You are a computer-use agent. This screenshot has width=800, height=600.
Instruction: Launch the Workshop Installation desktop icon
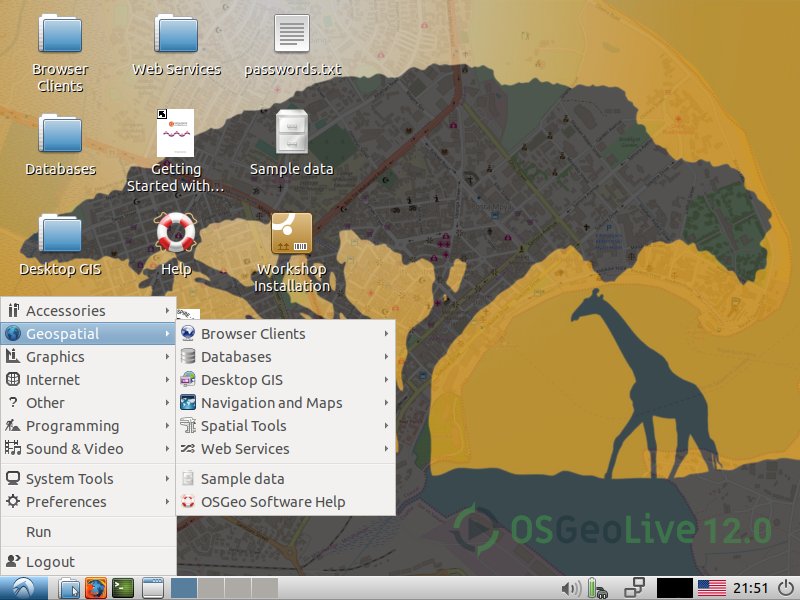coord(292,233)
